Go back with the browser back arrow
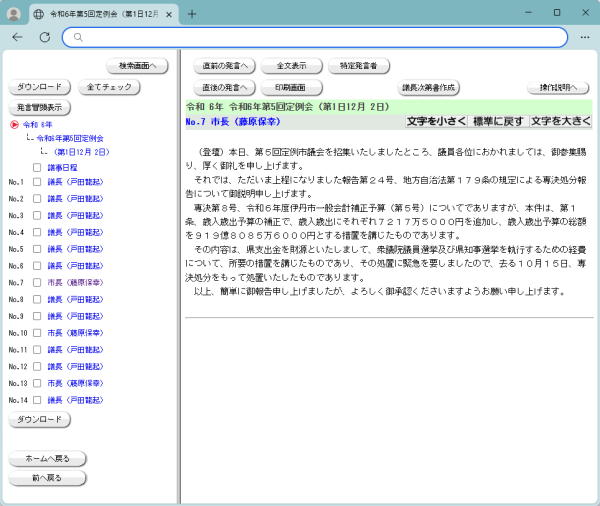600x506 pixels. (17, 37)
